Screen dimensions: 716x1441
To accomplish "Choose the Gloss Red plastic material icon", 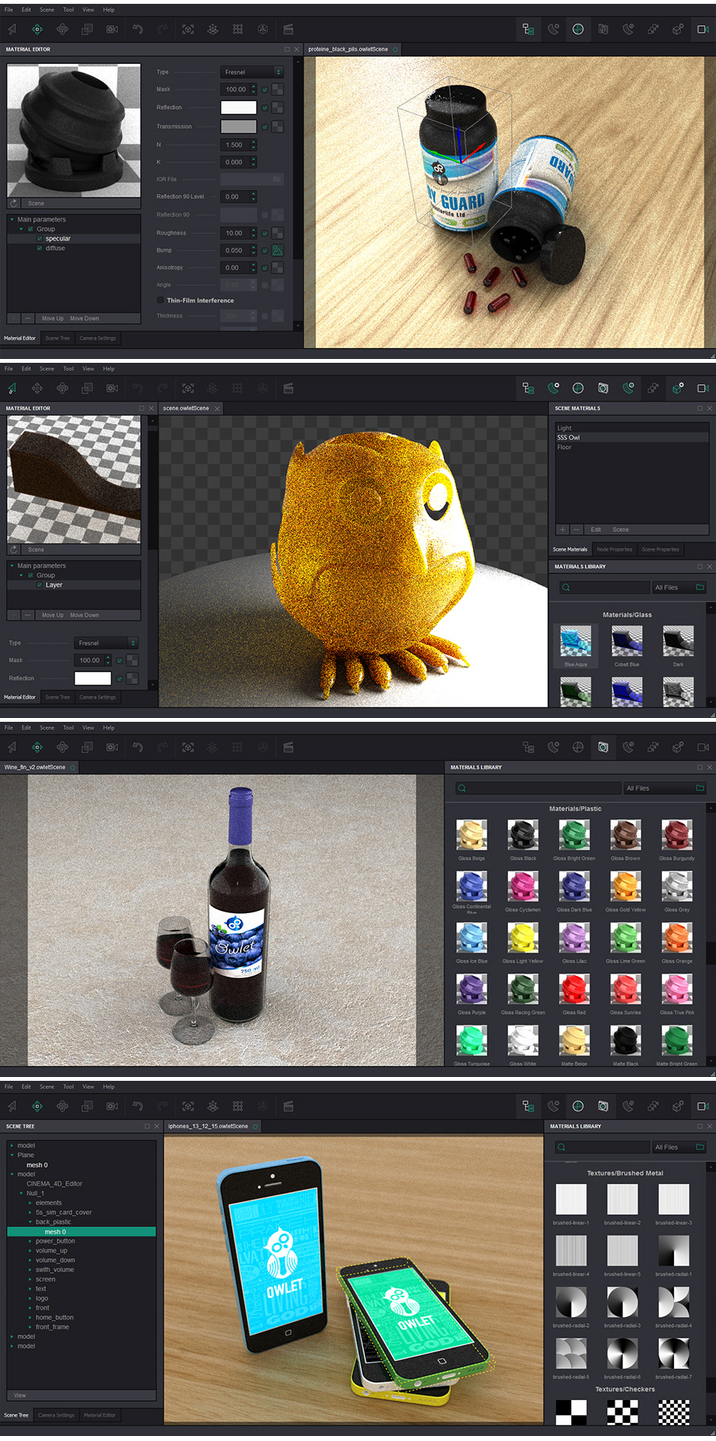I will (x=574, y=990).
